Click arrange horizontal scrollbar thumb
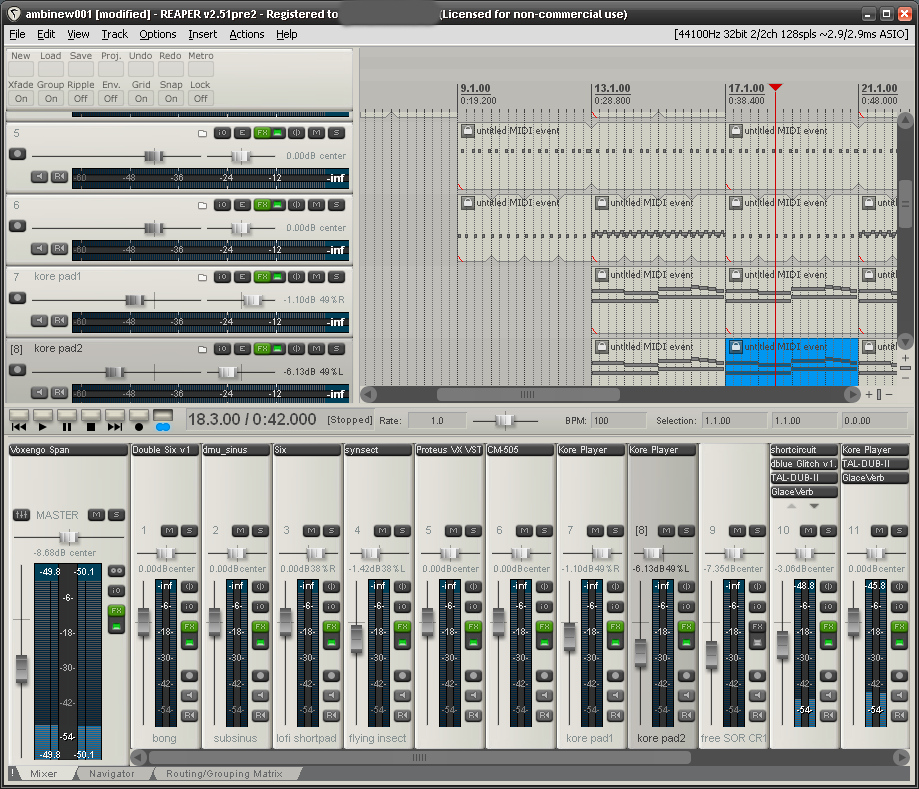 pyautogui.click(x=528, y=394)
